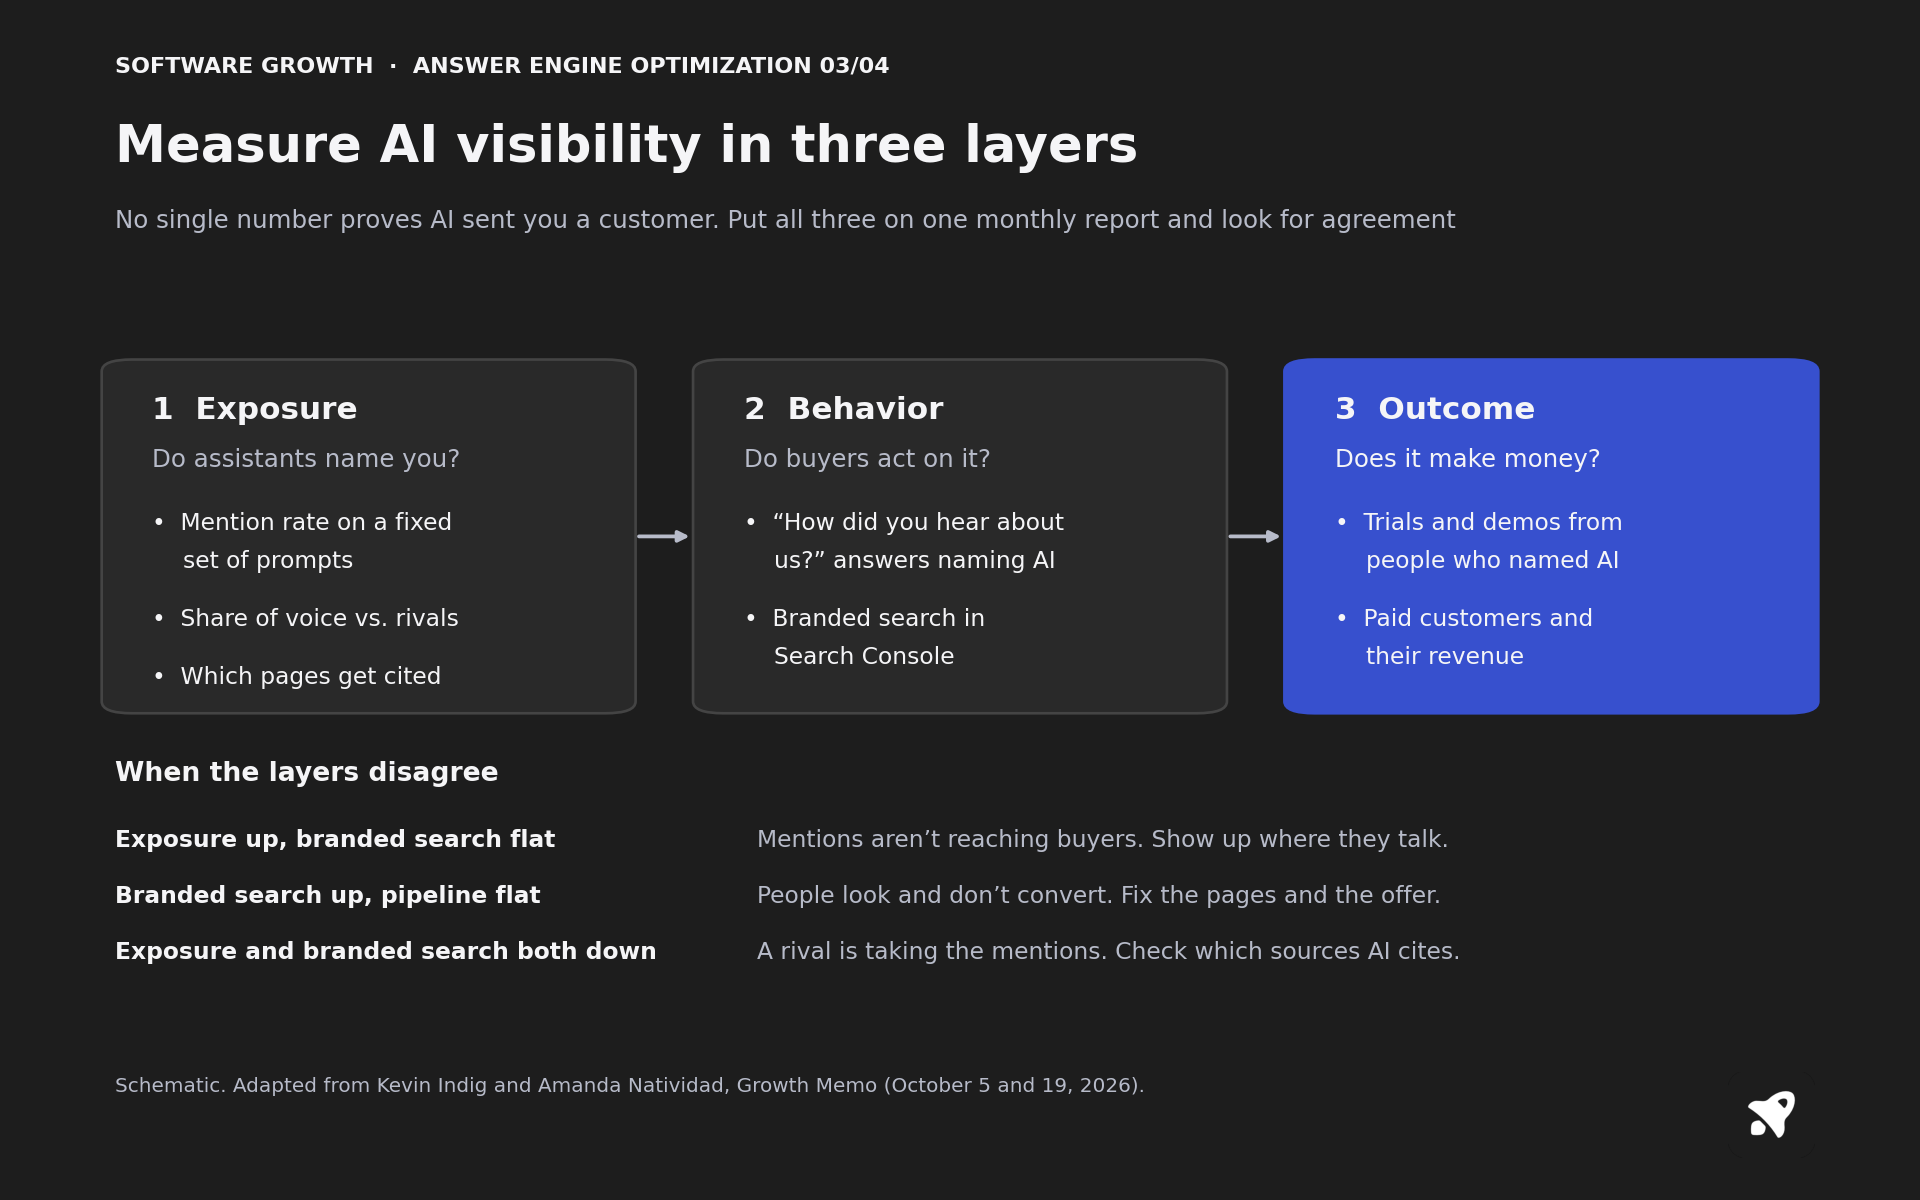Click the rocket logo icon

pyautogui.click(x=1771, y=1114)
